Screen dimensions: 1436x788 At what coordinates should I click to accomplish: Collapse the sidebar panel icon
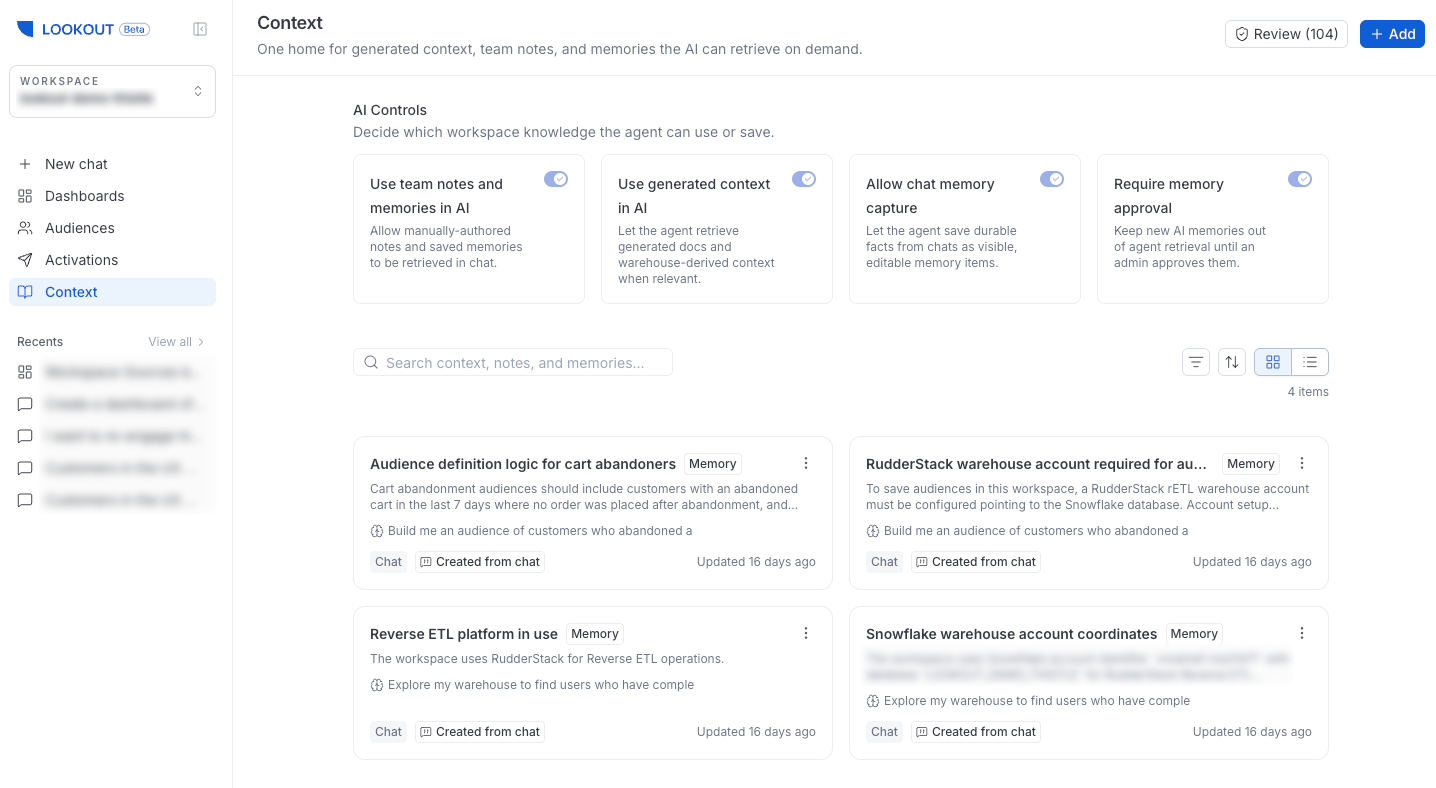(x=200, y=30)
